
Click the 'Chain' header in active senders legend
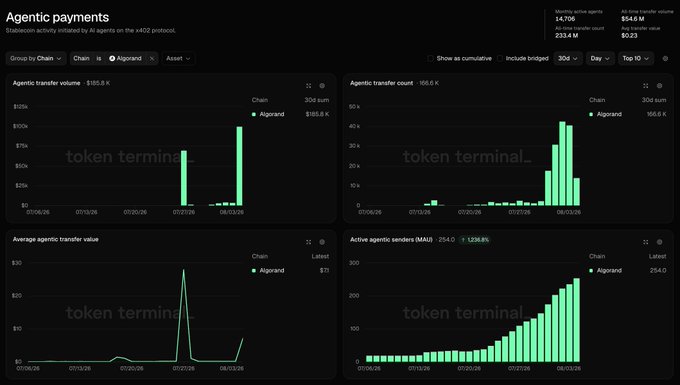(597, 256)
